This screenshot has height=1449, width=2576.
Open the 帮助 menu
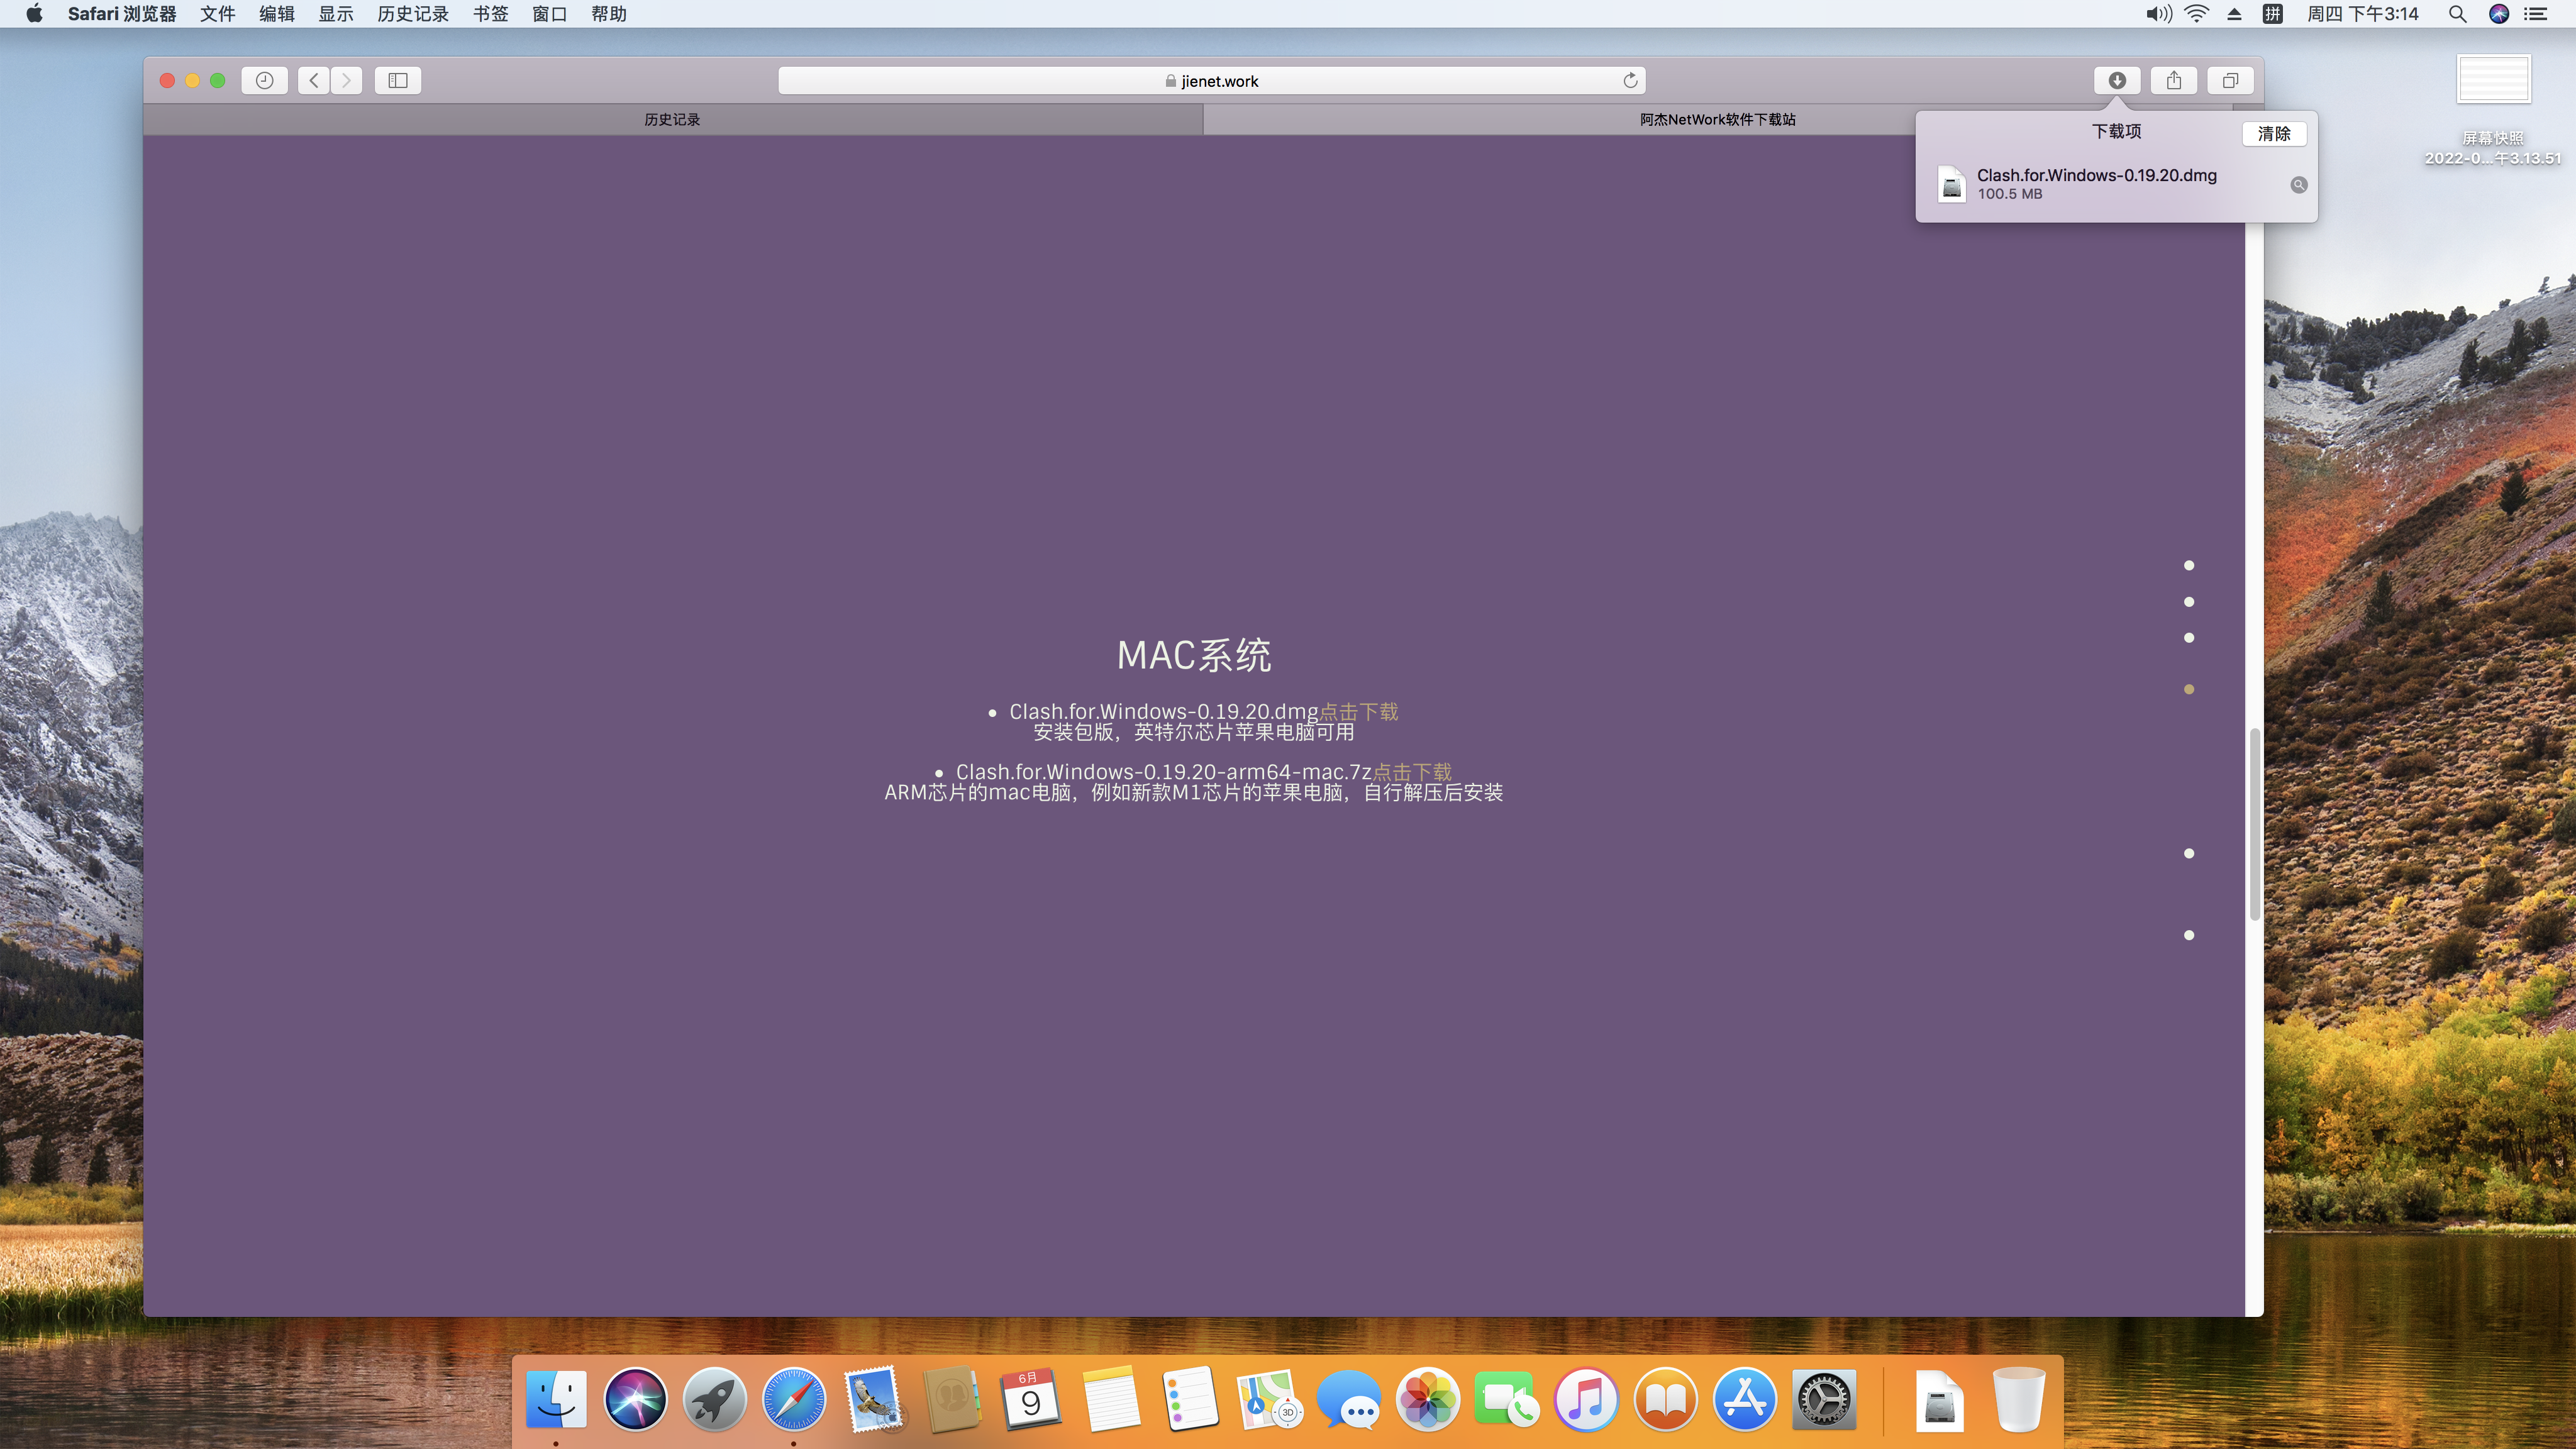point(609,14)
